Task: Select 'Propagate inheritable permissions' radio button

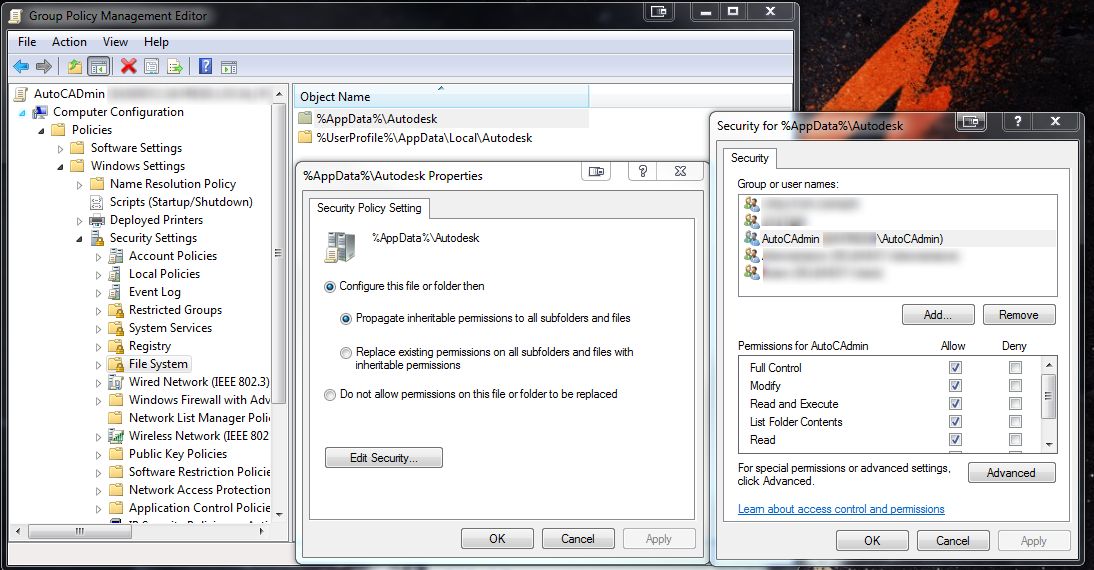Action: point(346,319)
